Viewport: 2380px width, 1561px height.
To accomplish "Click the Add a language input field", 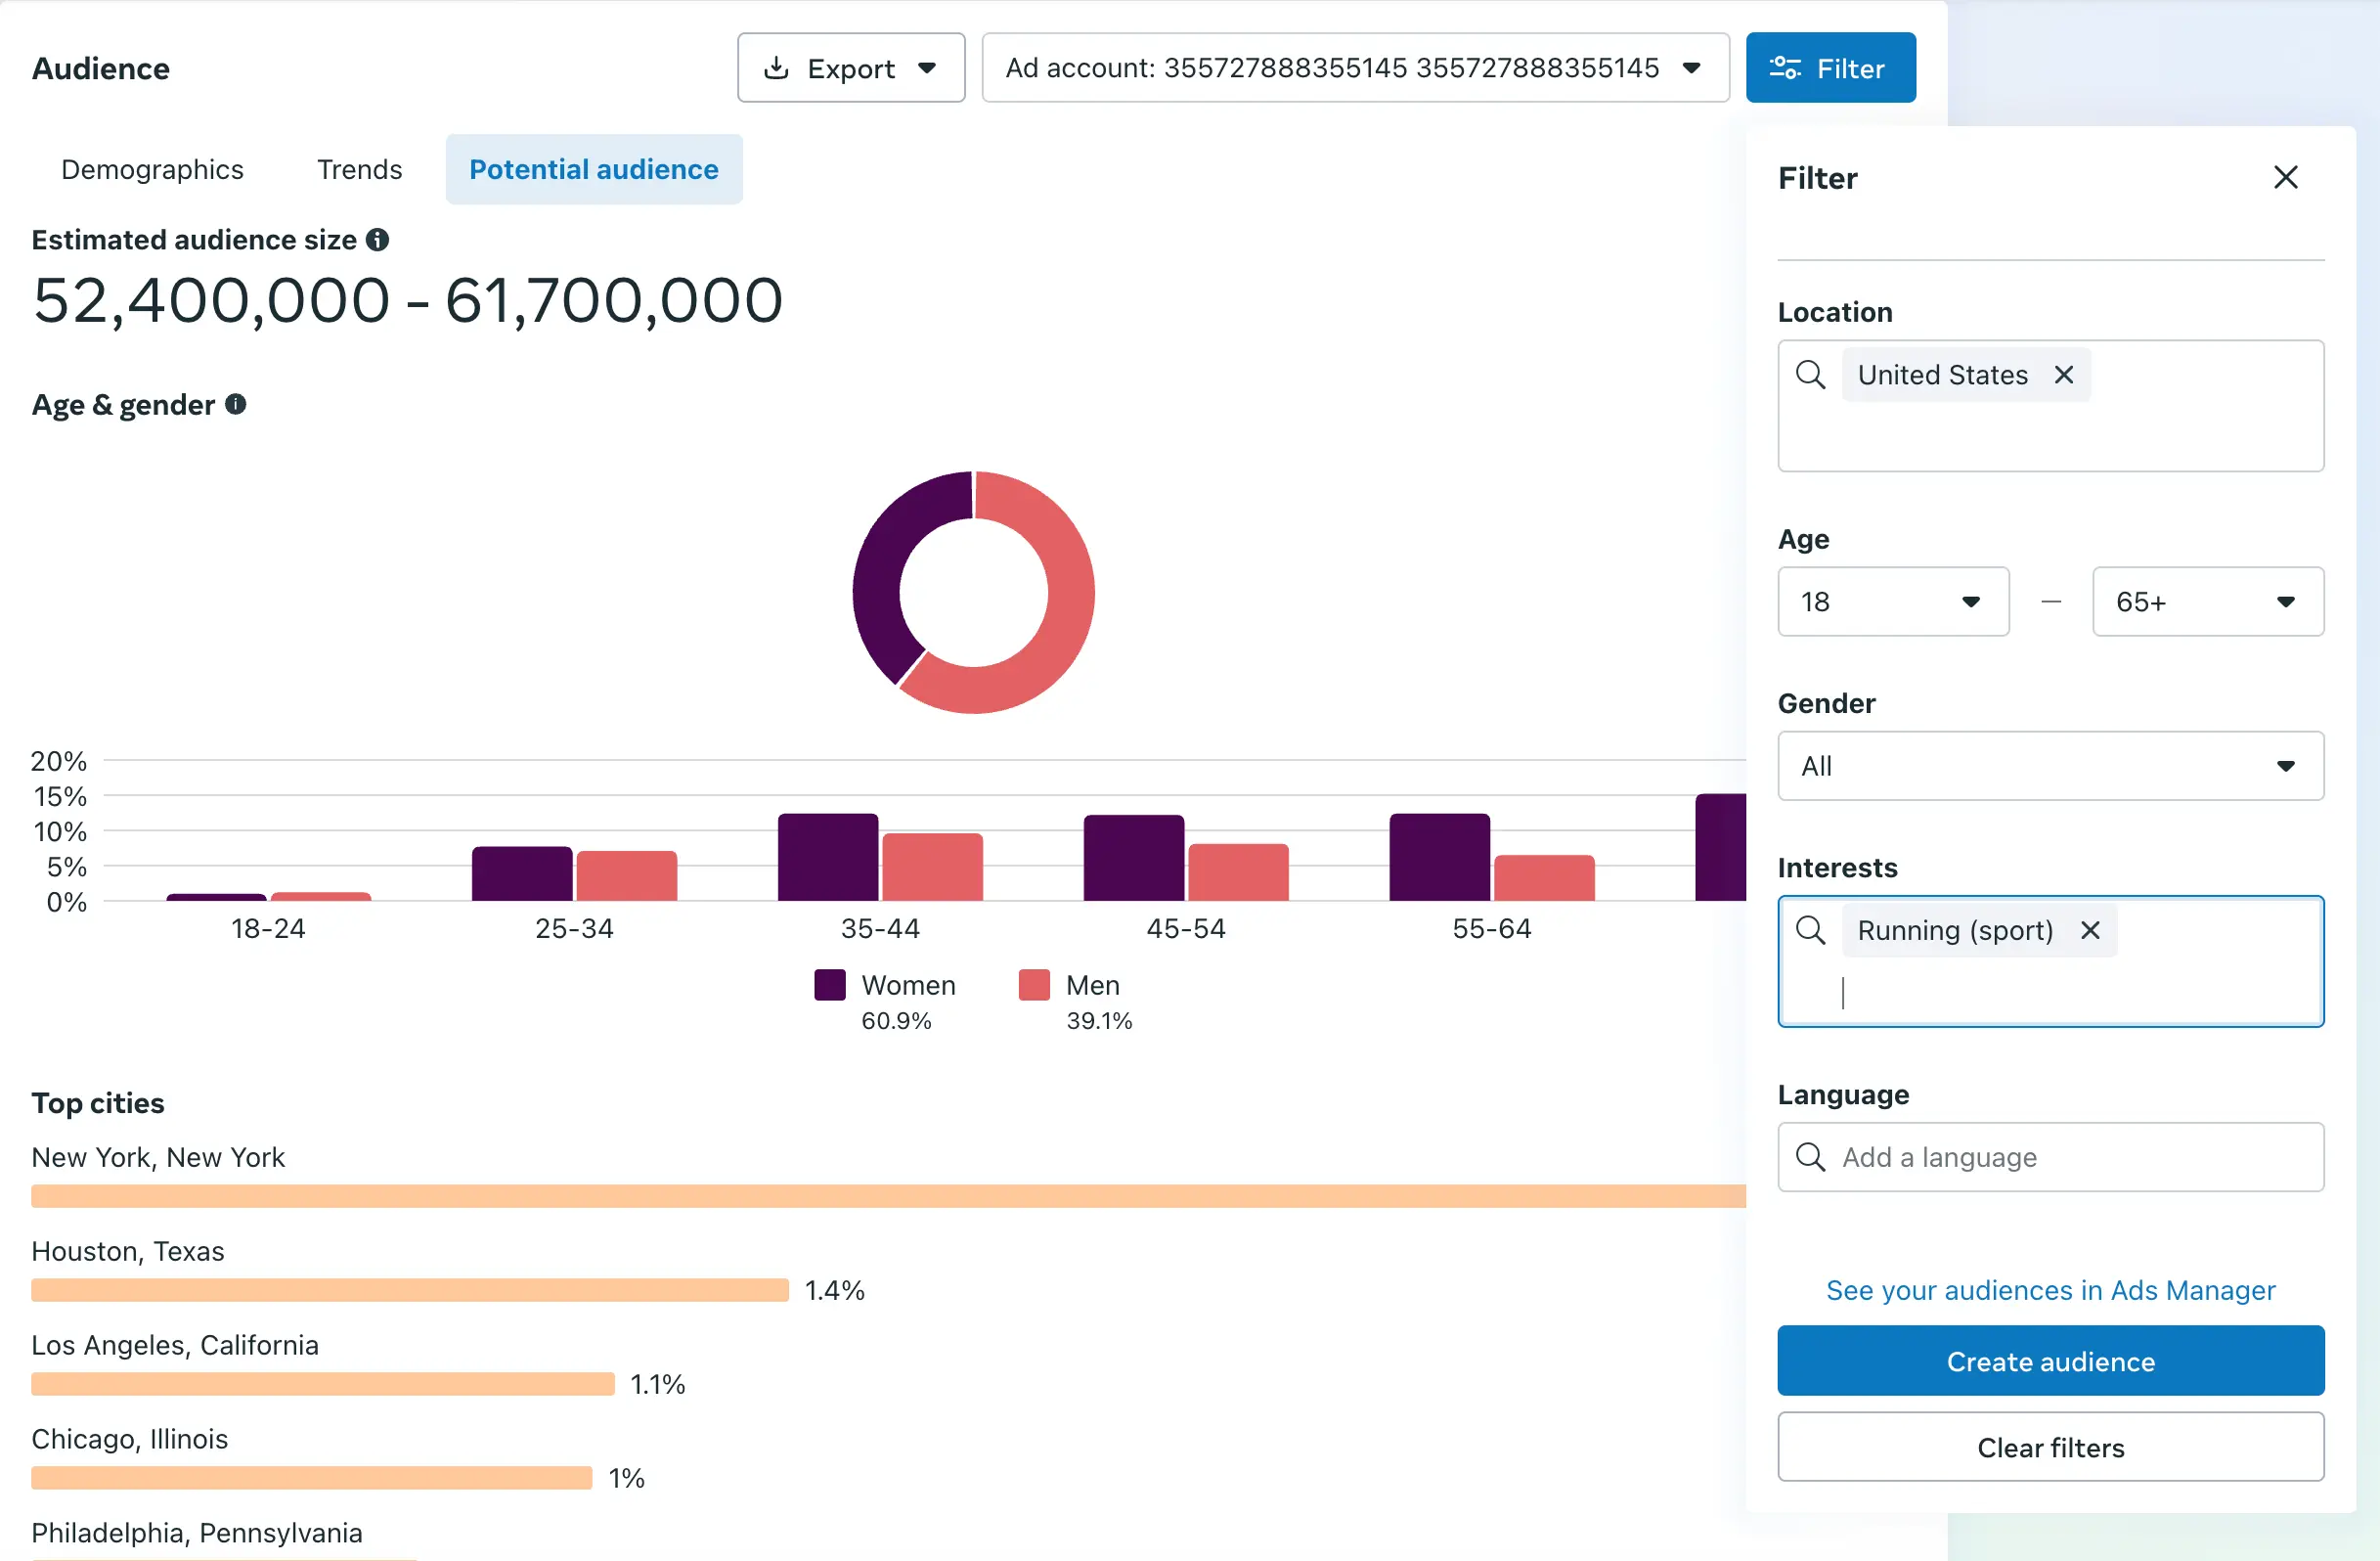I will point(2070,1157).
